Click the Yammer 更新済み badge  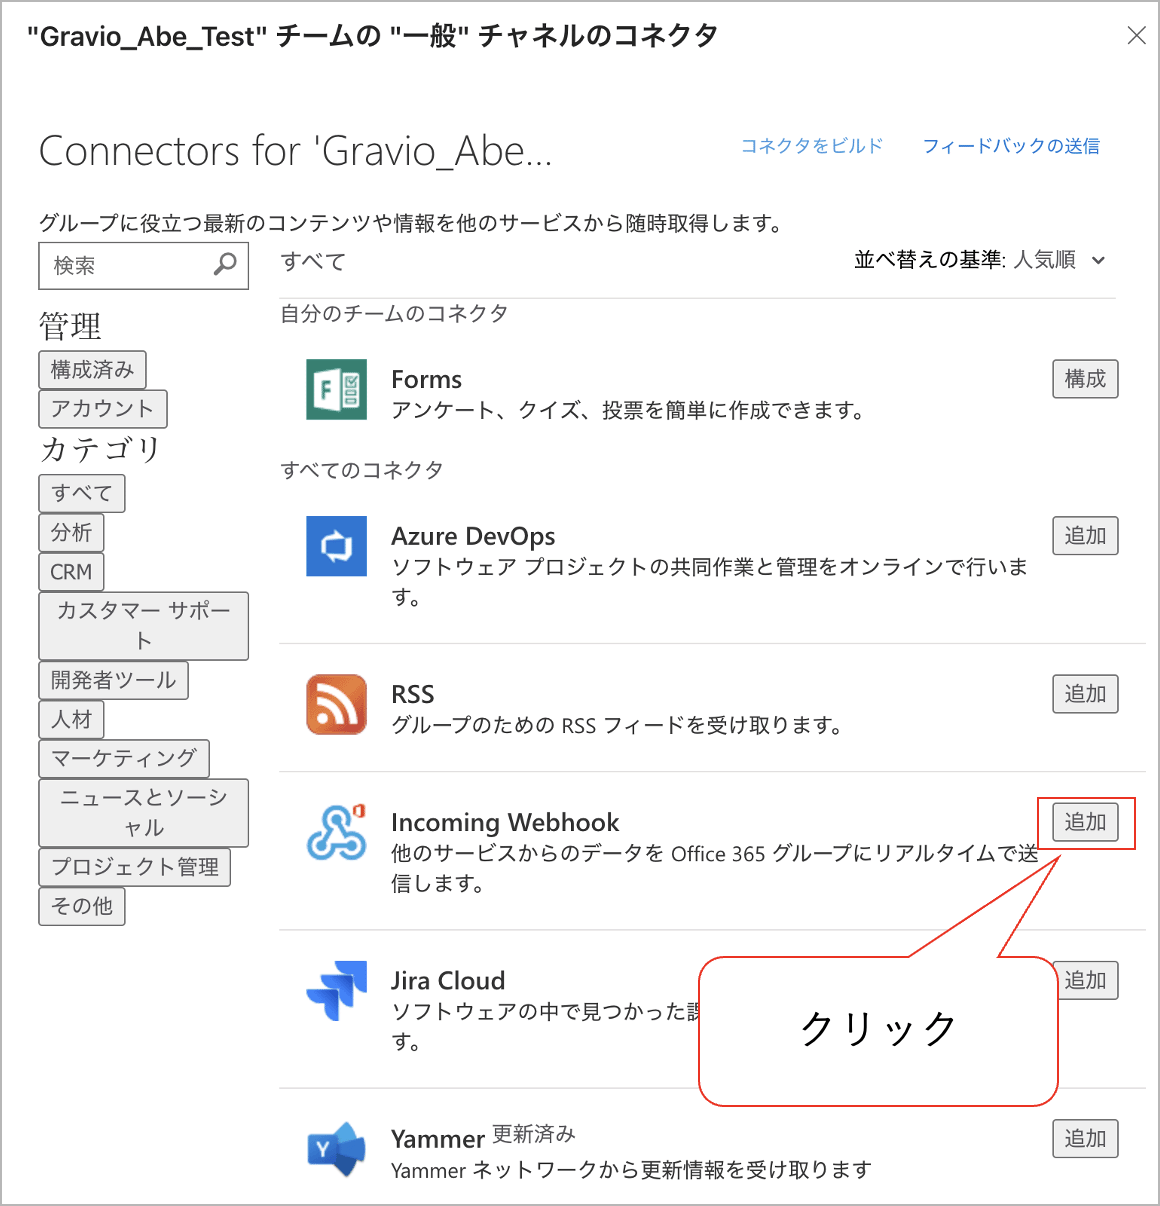534,1134
